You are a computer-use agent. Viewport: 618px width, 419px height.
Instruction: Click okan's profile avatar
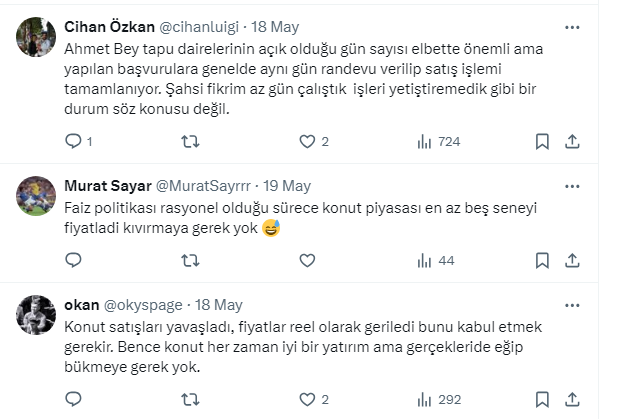click(x=37, y=314)
